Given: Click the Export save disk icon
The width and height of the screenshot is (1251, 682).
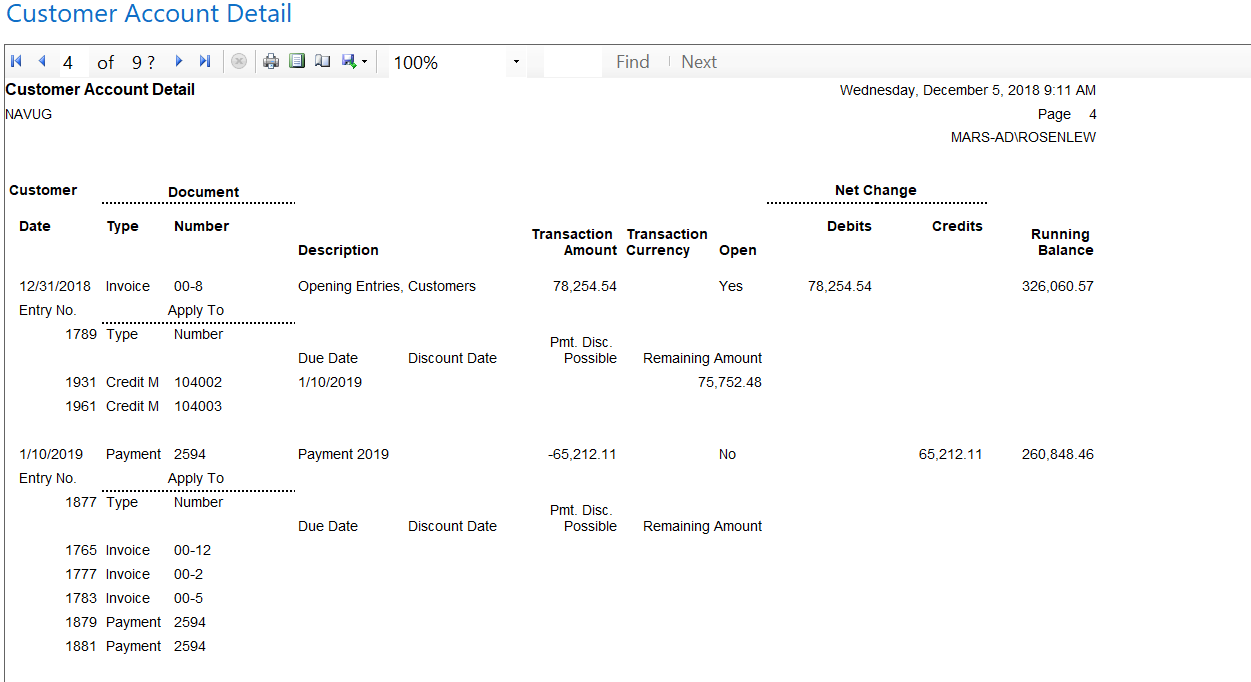Looking at the screenshot, I should (349, 62).
